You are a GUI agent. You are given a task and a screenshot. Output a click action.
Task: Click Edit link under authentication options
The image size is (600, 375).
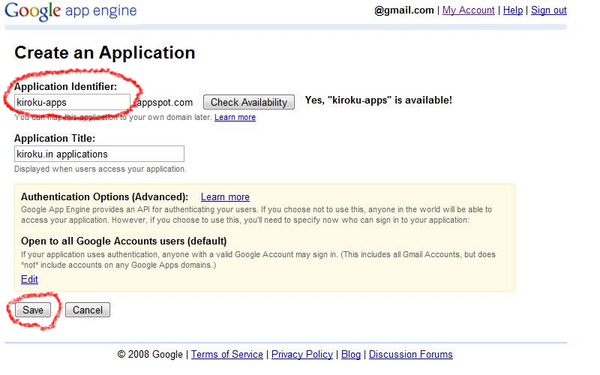click(x=29, y=279)
